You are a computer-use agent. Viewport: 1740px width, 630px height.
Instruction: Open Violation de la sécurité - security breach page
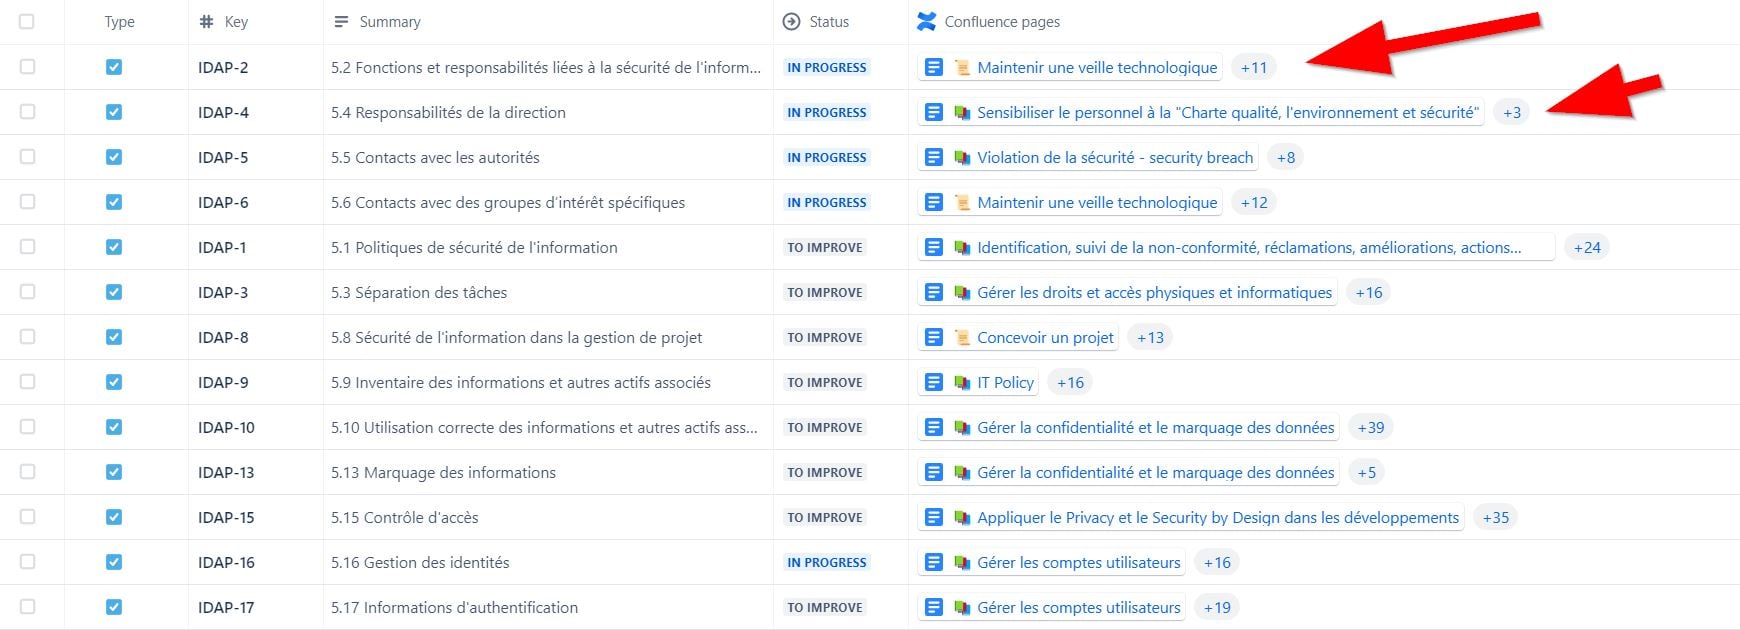pyautogui.click(x=1115, y=157)
